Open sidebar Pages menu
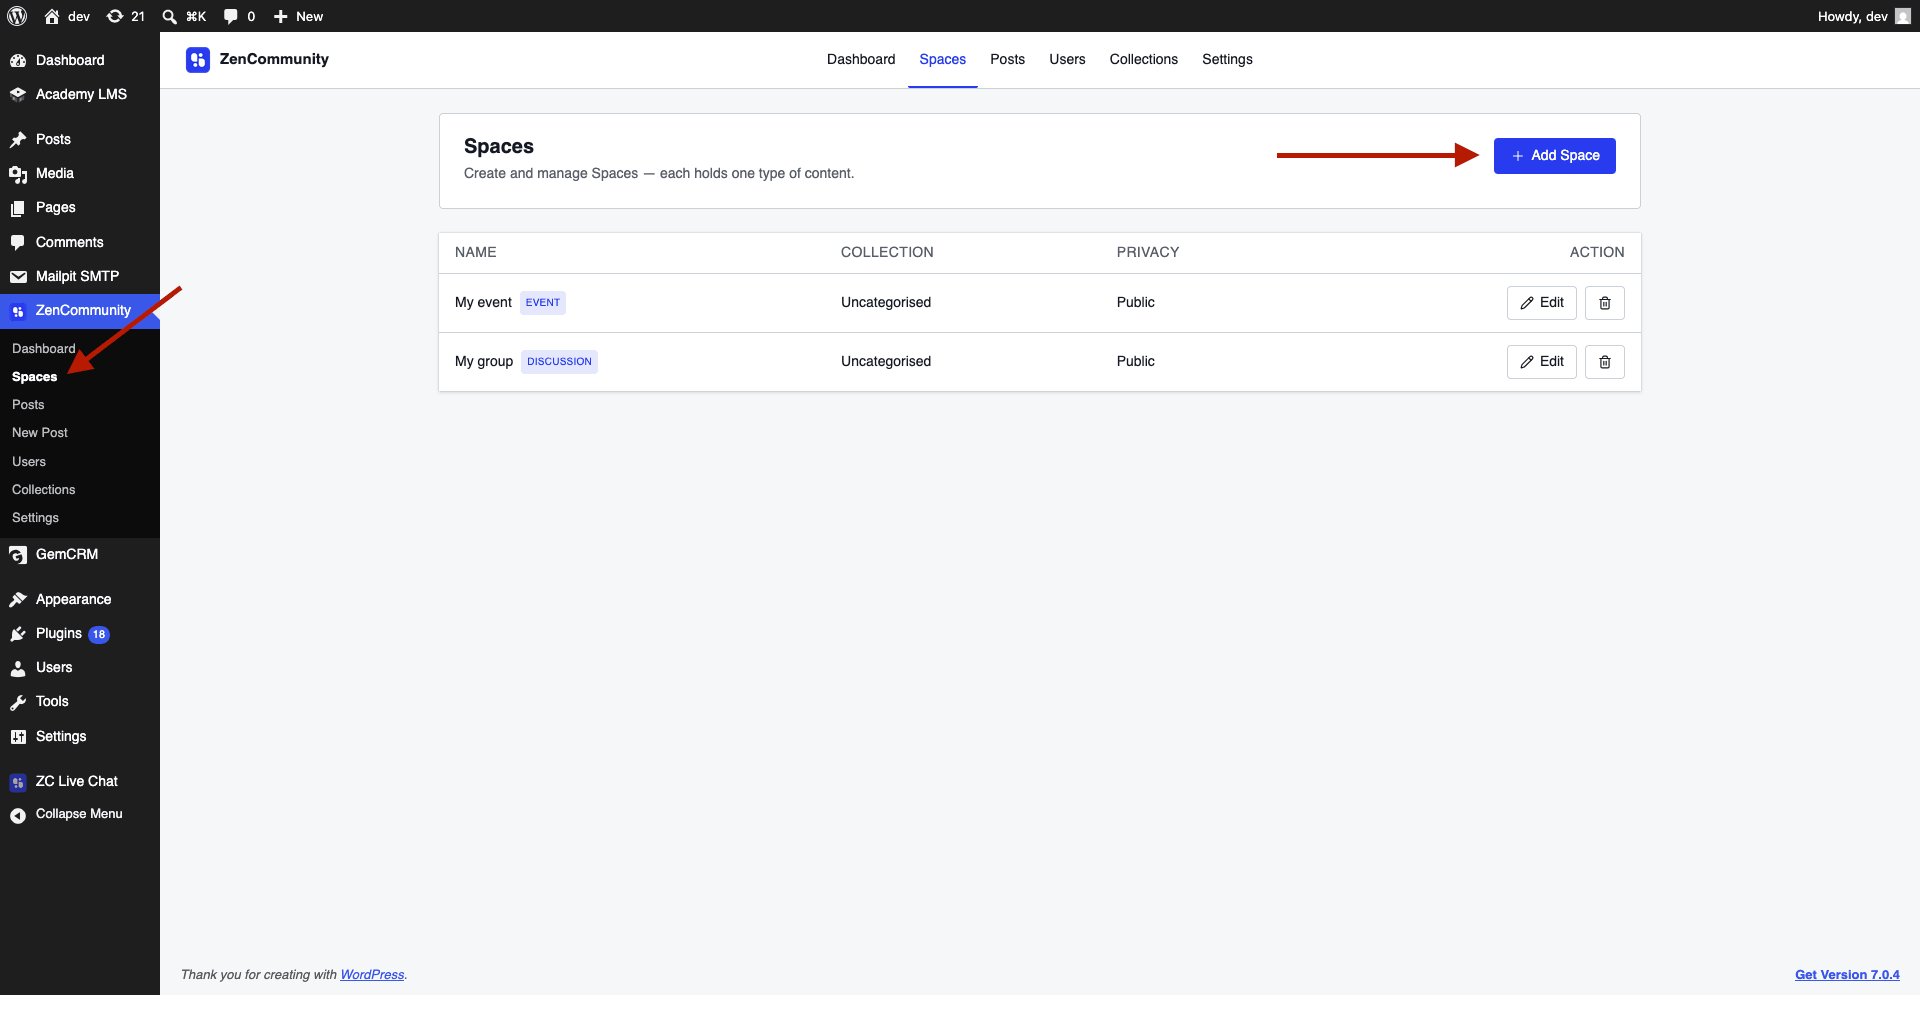Screen dimensions: 1920x1018 pyautogui.click(x=80, y=207)
